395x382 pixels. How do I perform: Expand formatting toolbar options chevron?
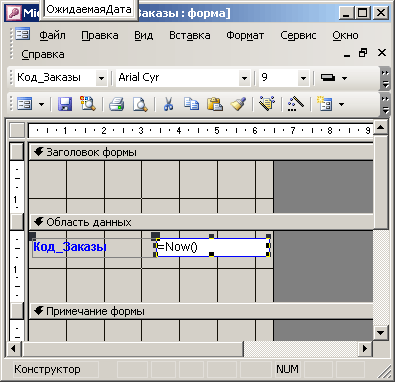coord(385,78)
